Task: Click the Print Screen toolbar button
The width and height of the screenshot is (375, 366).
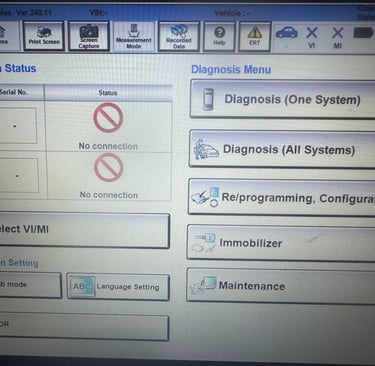Action: tap(44, 36)
